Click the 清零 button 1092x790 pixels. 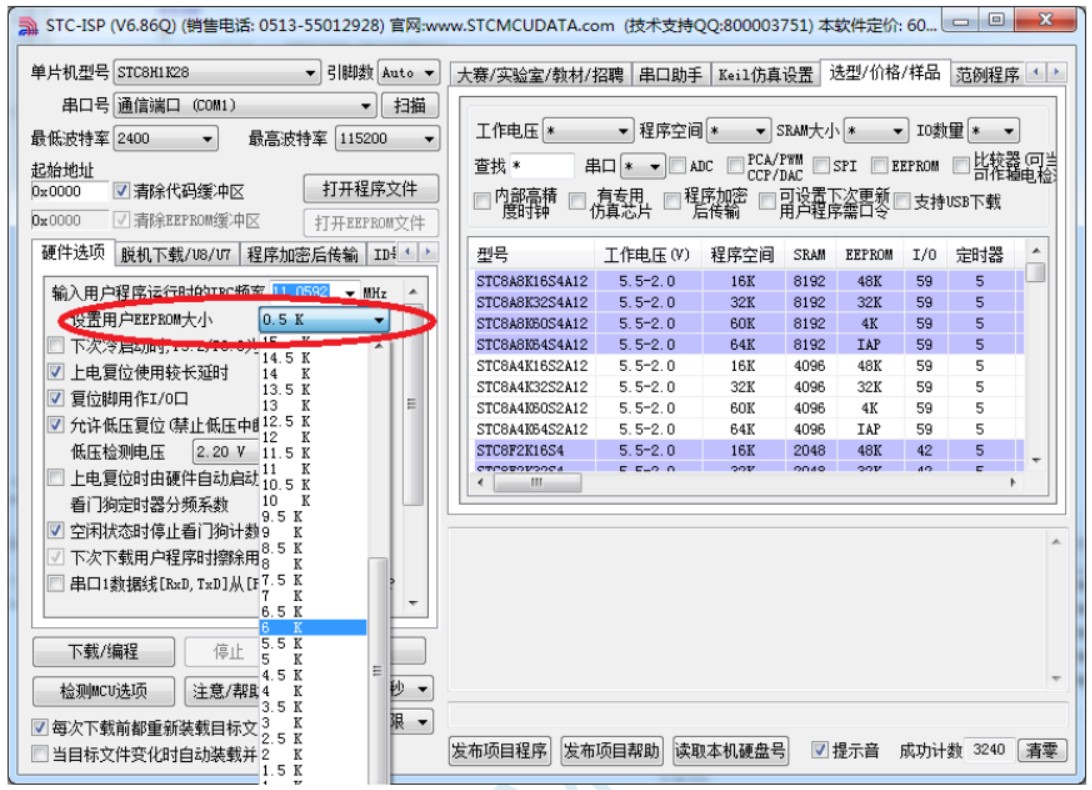(1042, 751)
